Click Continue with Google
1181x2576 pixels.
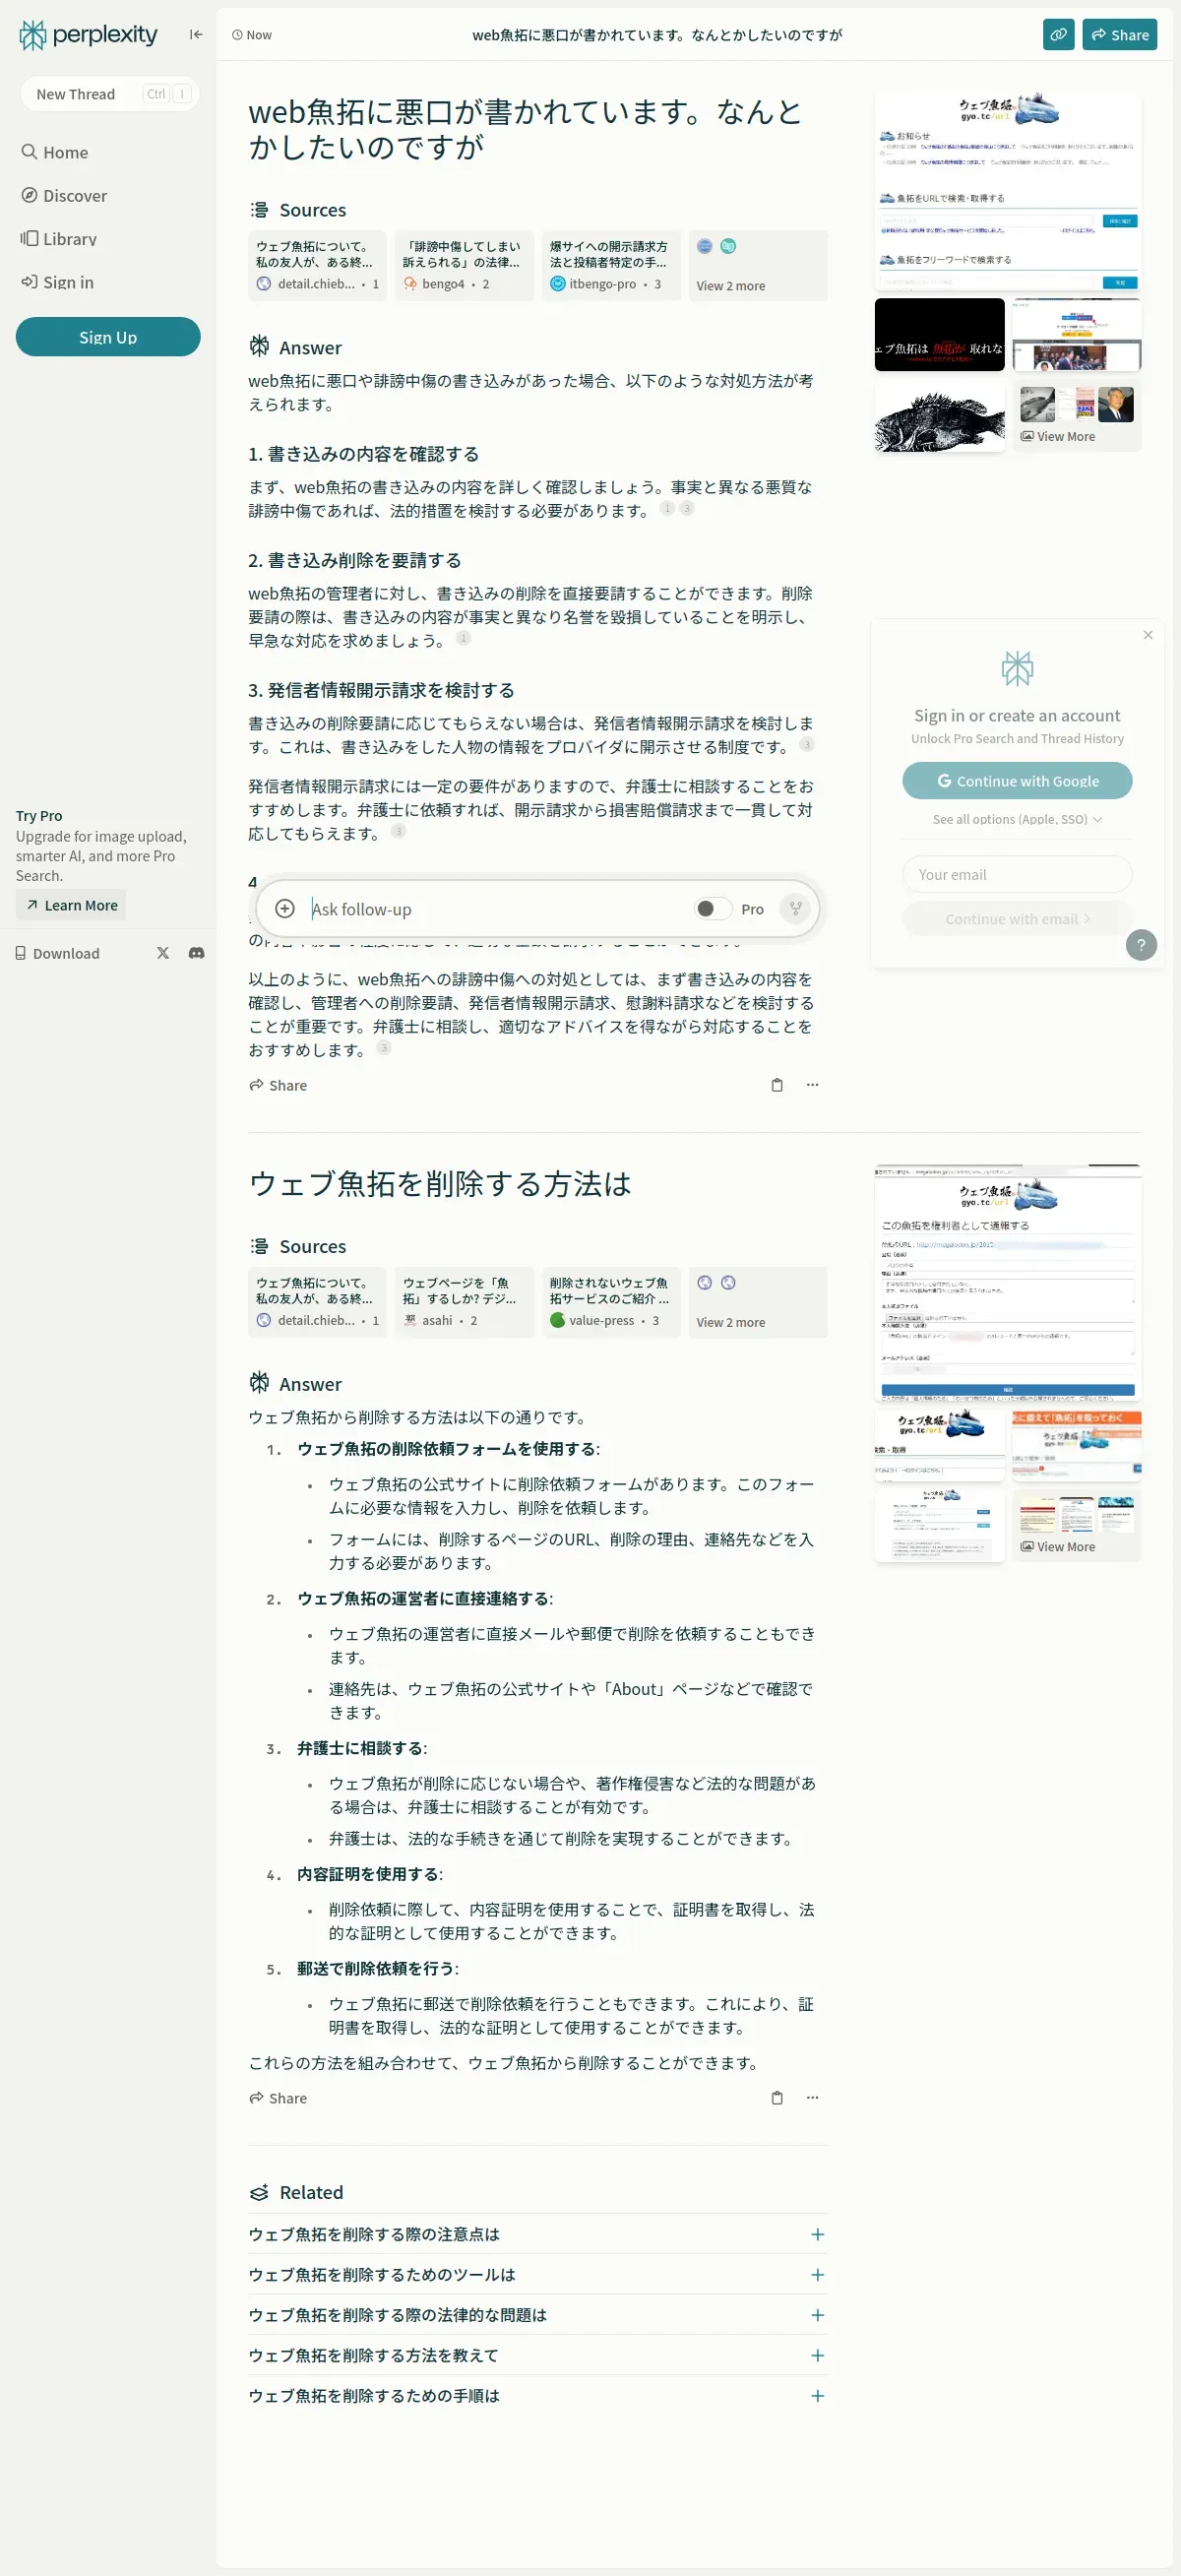(x=1017, y=781)
